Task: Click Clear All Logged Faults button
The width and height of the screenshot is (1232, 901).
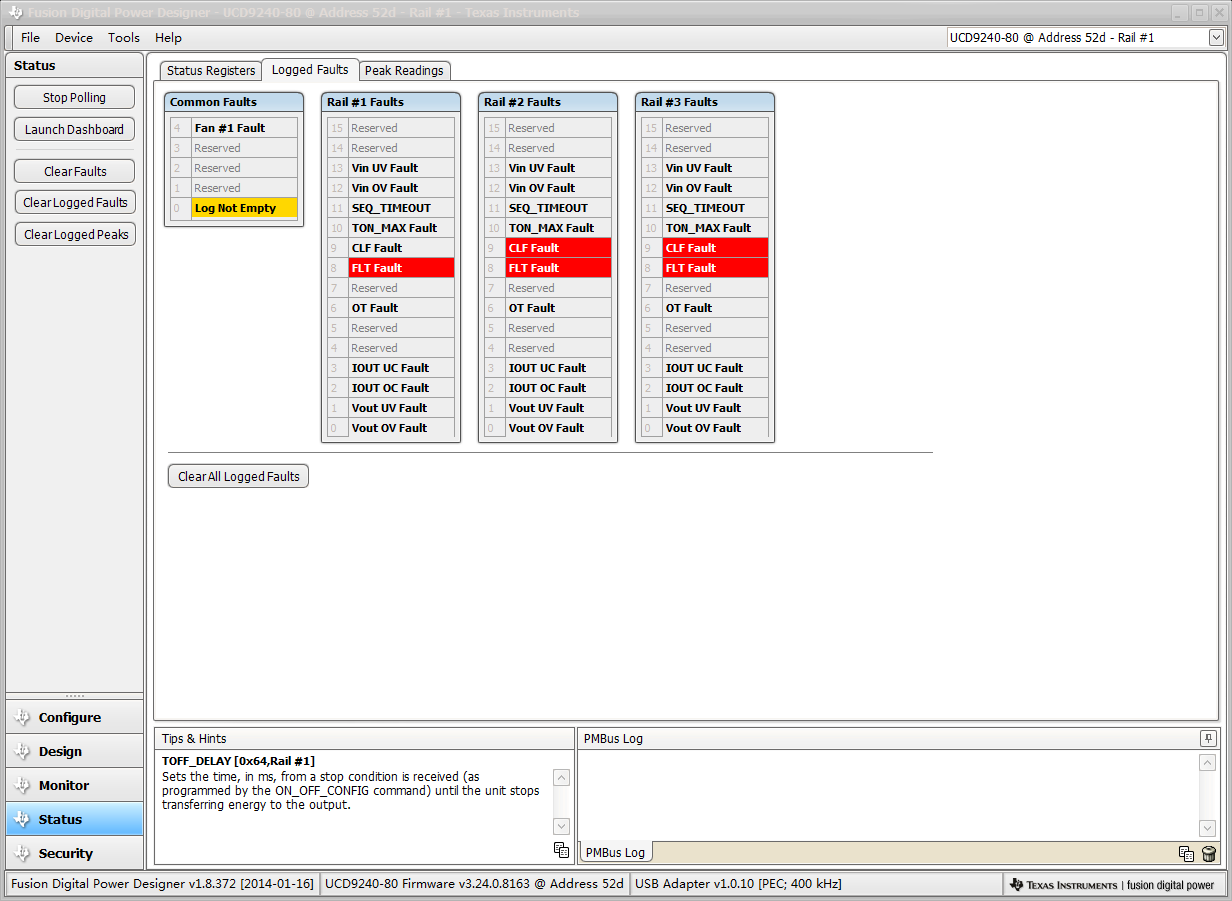Action: tap(239, 477)
